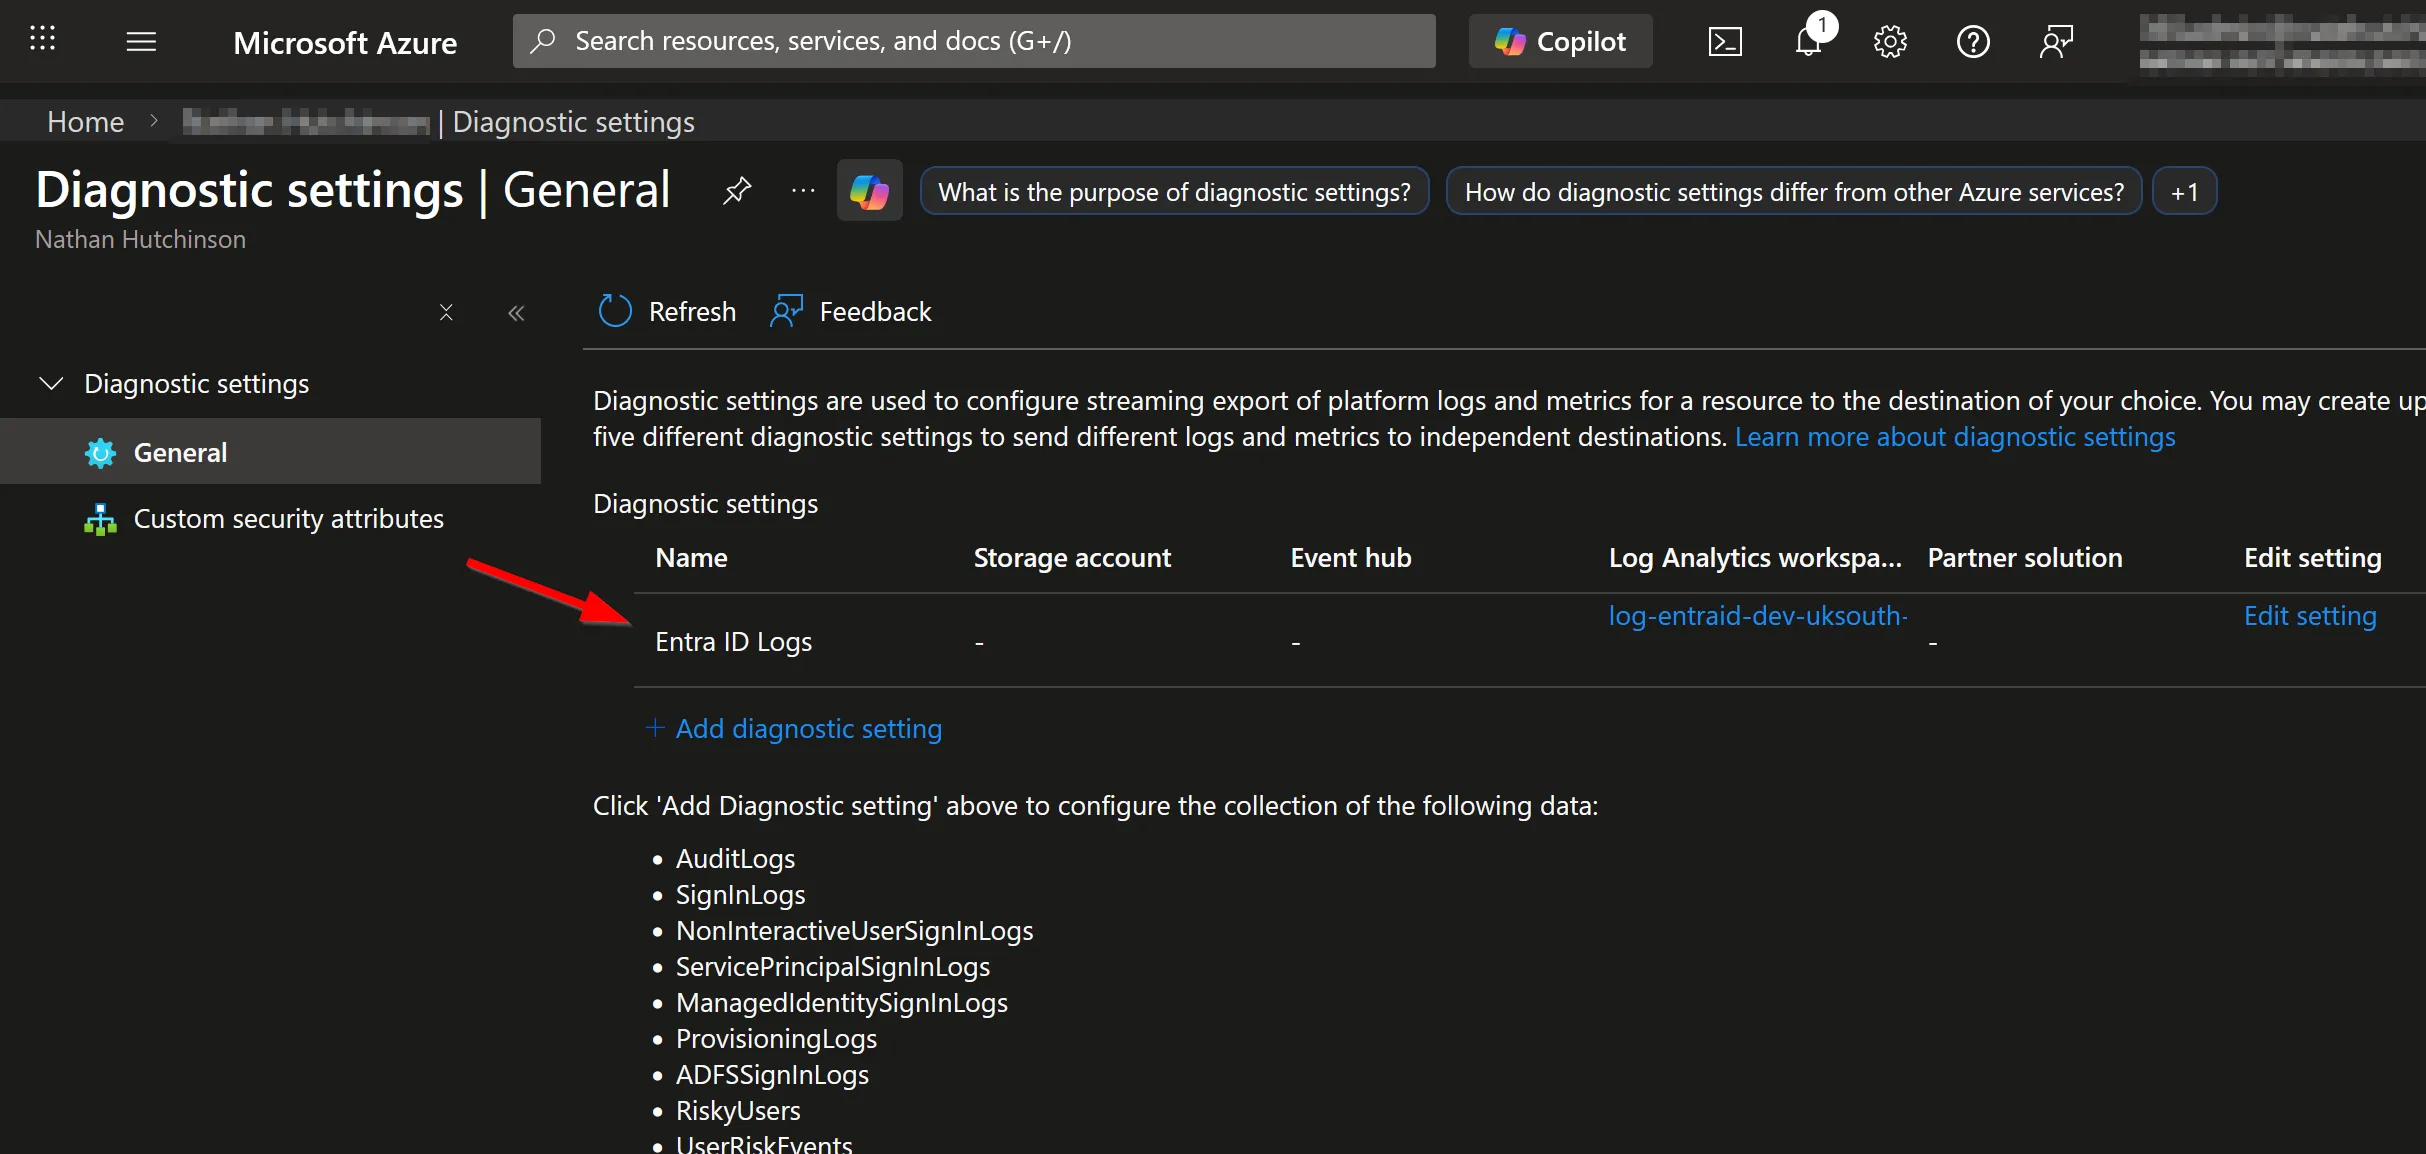Show more Copilot suggestions with +1

[2185, 191]
